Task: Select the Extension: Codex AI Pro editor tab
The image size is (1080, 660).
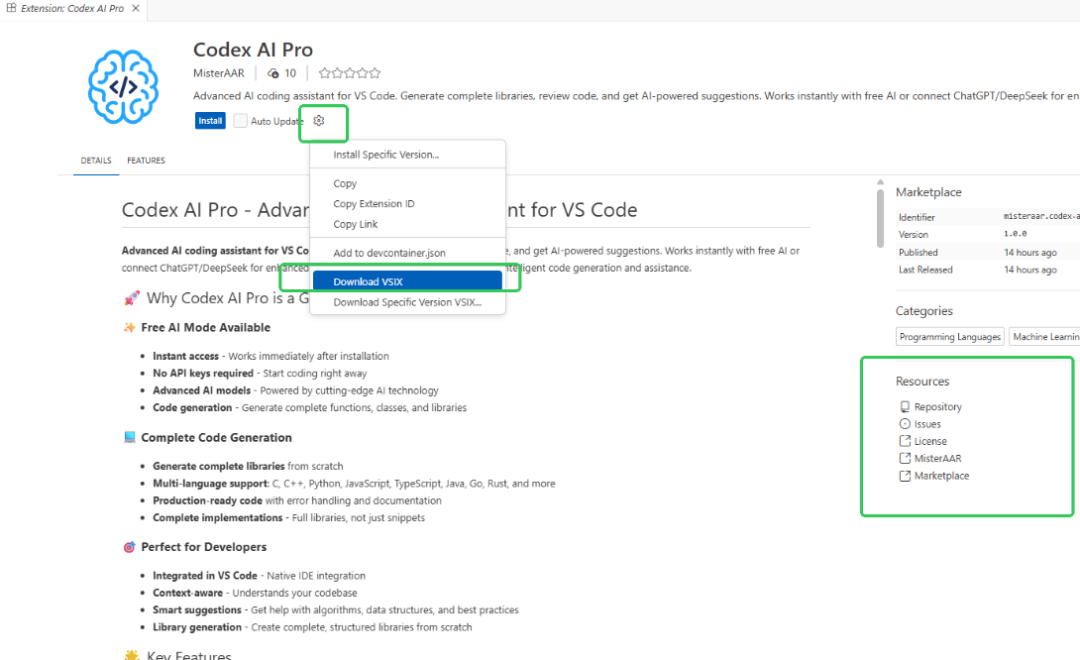Action: click(72, 8)
